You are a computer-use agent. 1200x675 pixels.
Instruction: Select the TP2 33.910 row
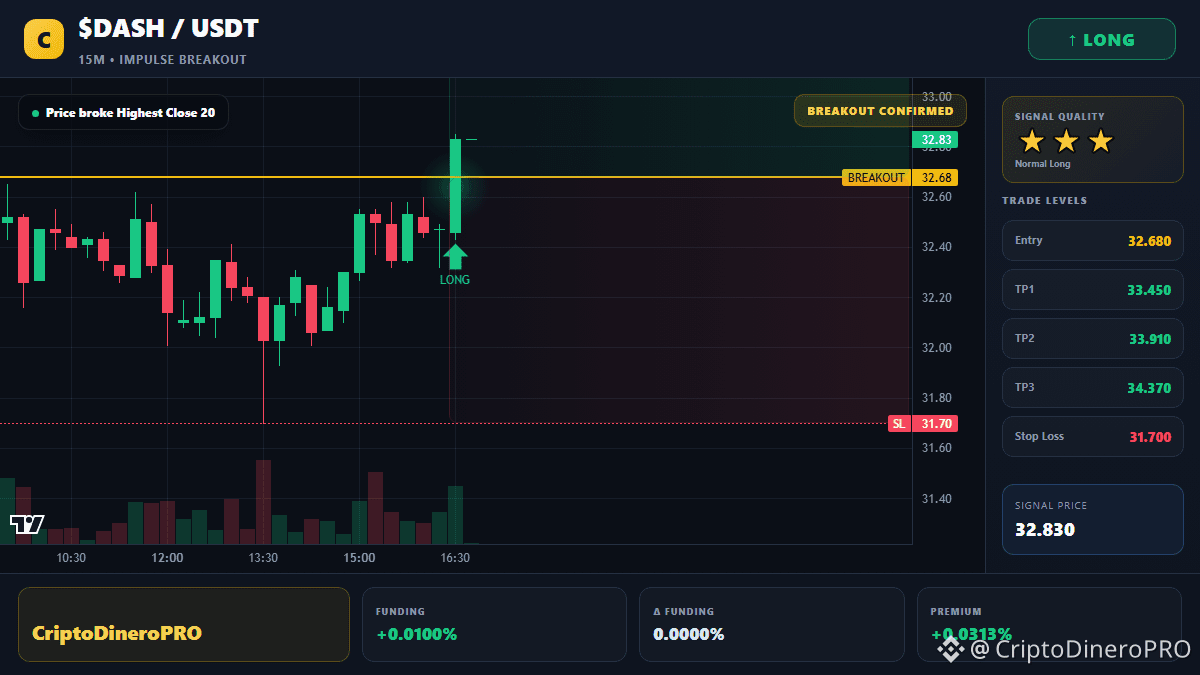[1092, 338]
